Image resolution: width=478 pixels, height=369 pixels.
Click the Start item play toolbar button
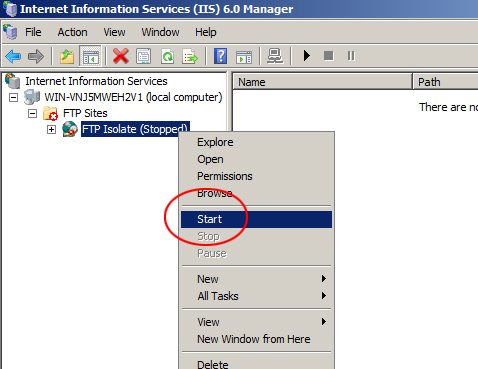coord(307,56)
